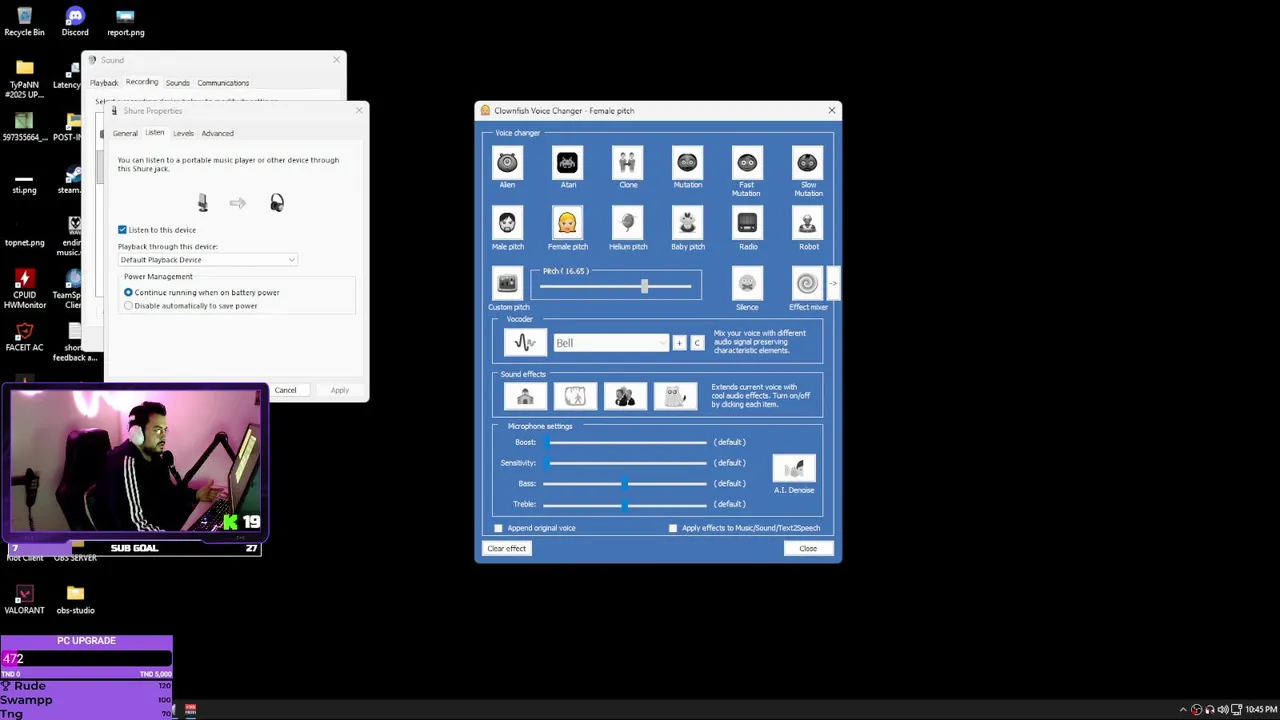This screenshot has height=720, width=1280.
Task: Enable the church reverb sound effect
Action: 525,396
